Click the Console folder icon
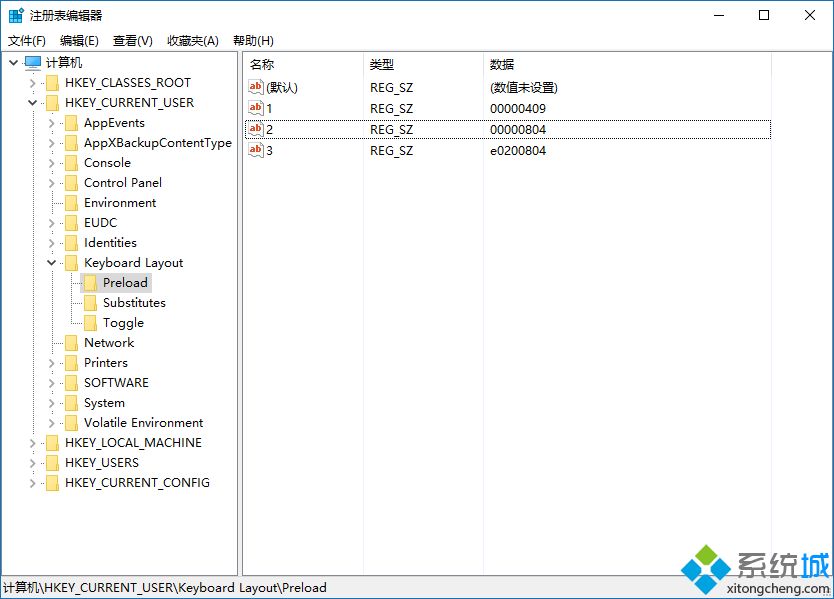 click(x=72, y=162)
